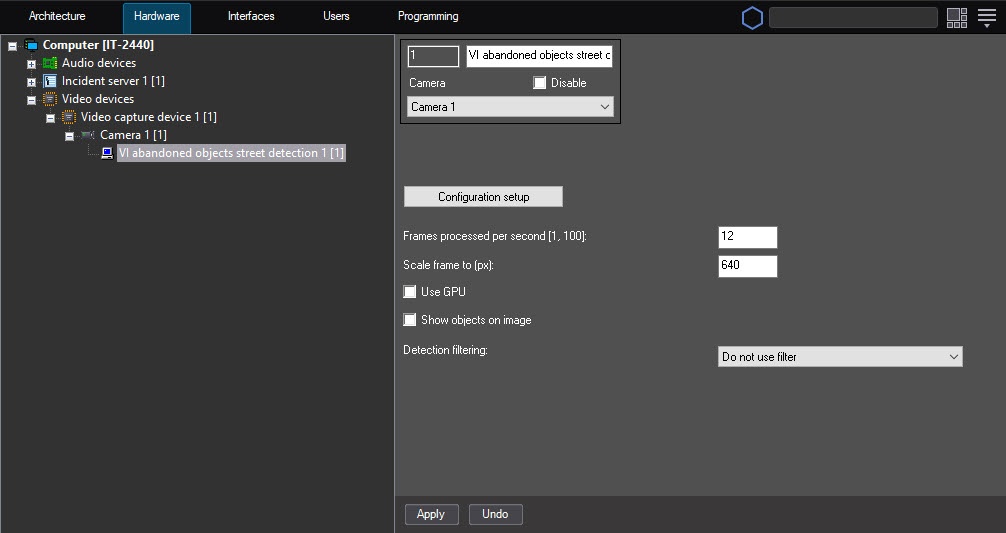Click the Computer IT-2440 tree icon
This screenshot has height=533, width=1006.
[x=31, y=45]
